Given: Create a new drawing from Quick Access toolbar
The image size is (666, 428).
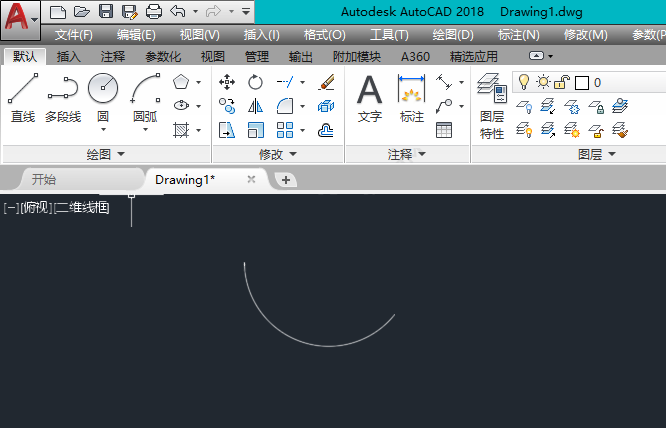Looking at the screenshot, I should pyautogui.click(x=58, y=11).
